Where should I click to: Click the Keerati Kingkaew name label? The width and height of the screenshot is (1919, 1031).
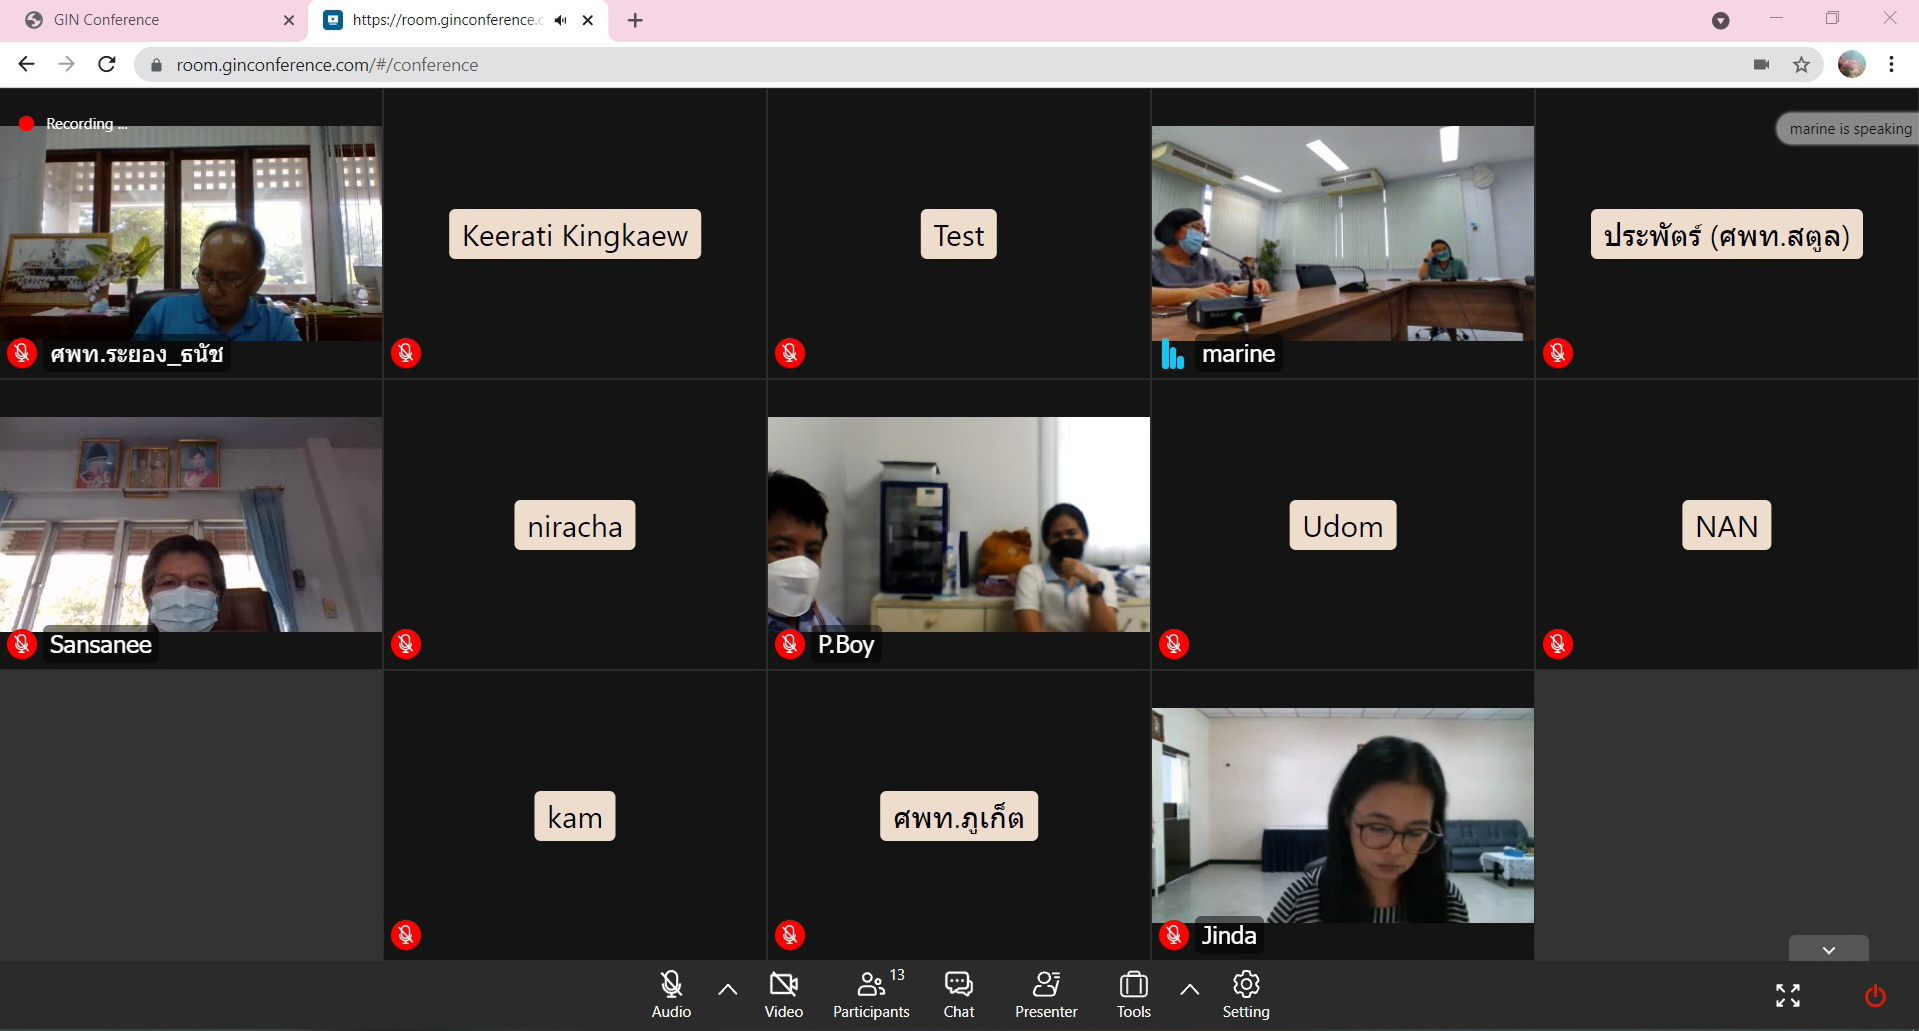[x=575, y=235]
